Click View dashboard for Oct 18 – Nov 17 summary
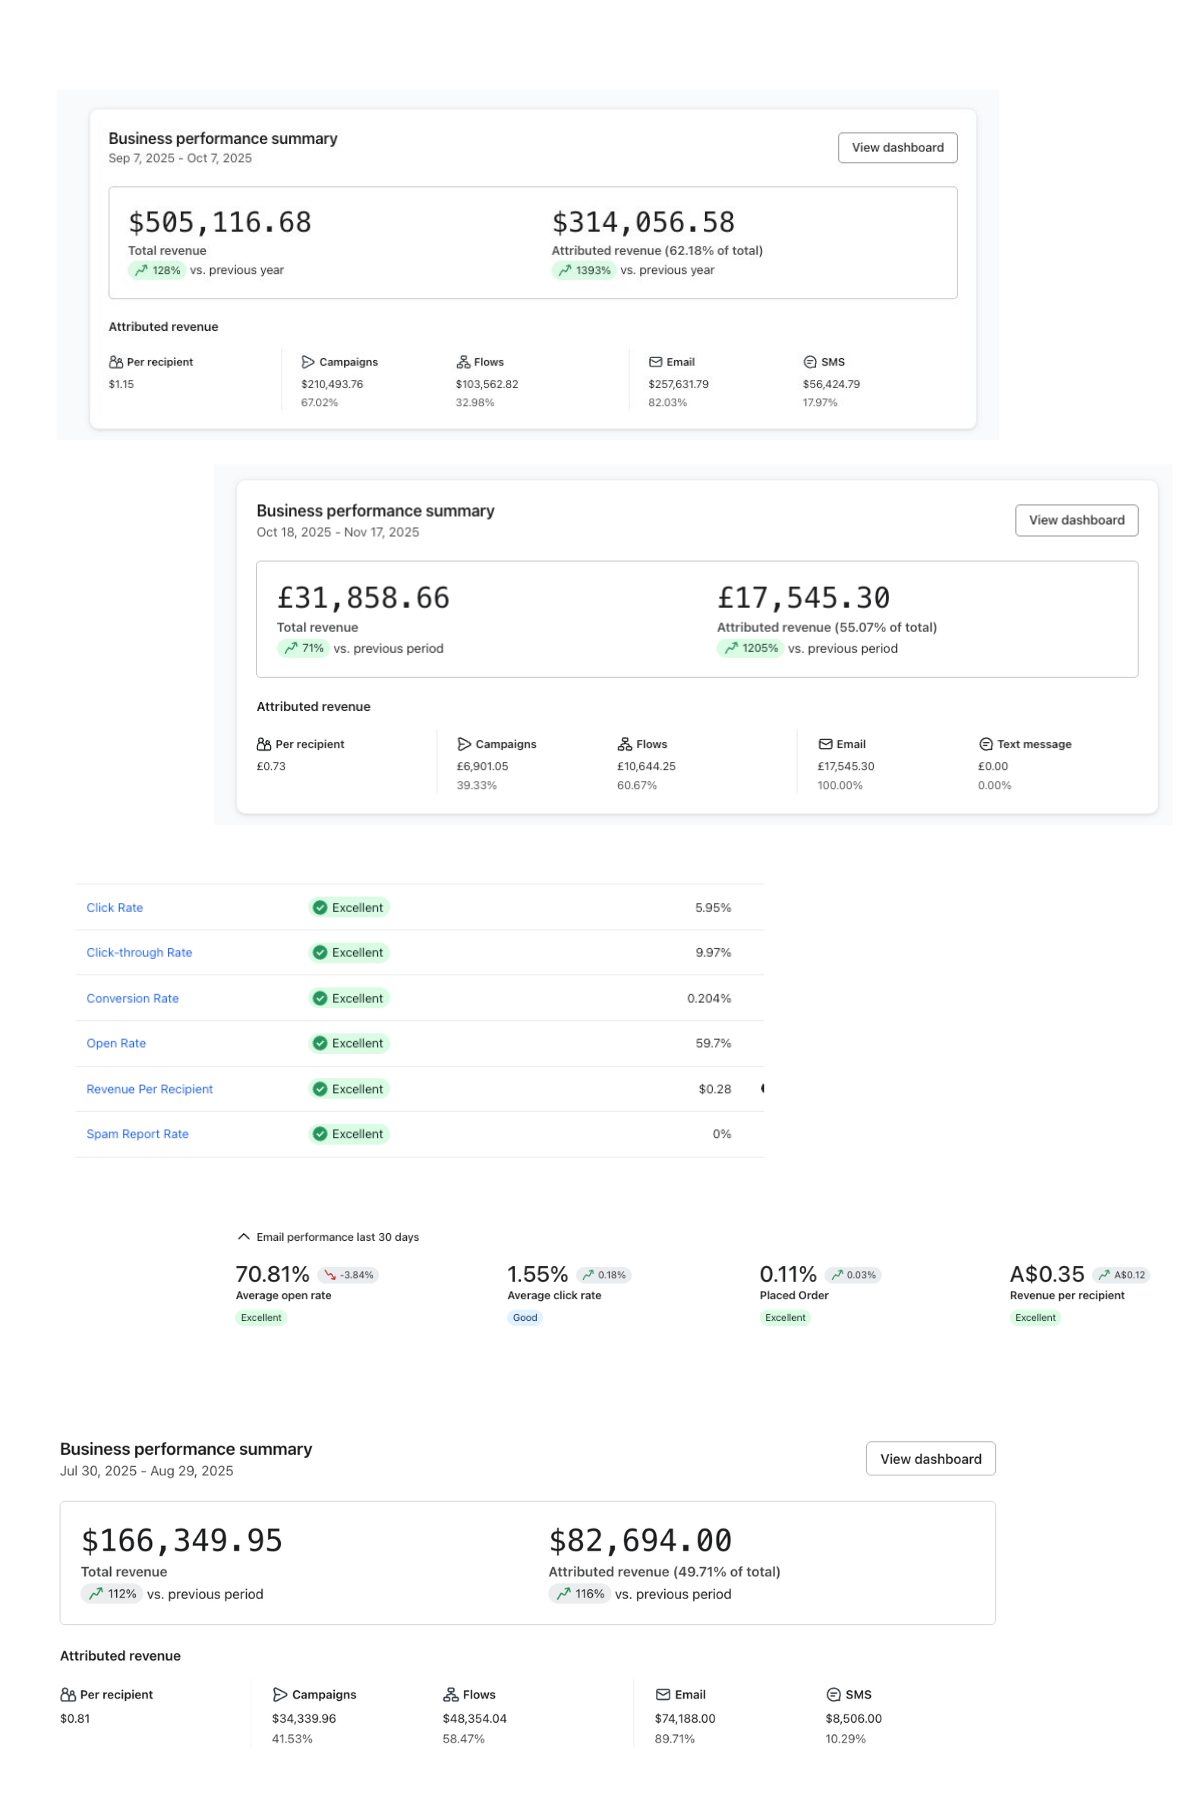Viewport: 1200px width, 1800px height. pos(1077,520)
